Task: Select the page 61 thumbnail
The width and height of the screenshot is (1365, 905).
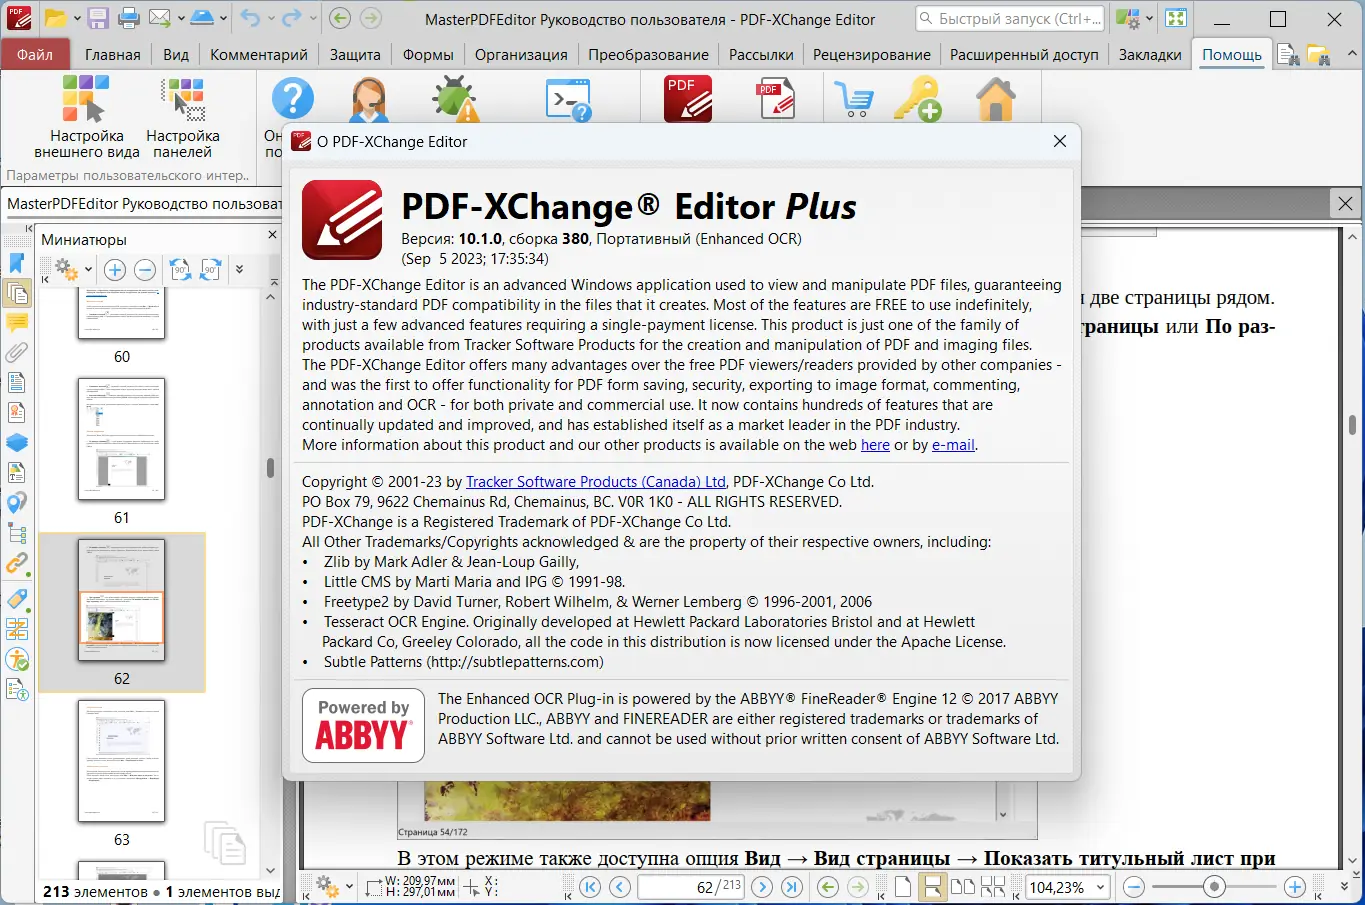Action: [x=122, y=439]
